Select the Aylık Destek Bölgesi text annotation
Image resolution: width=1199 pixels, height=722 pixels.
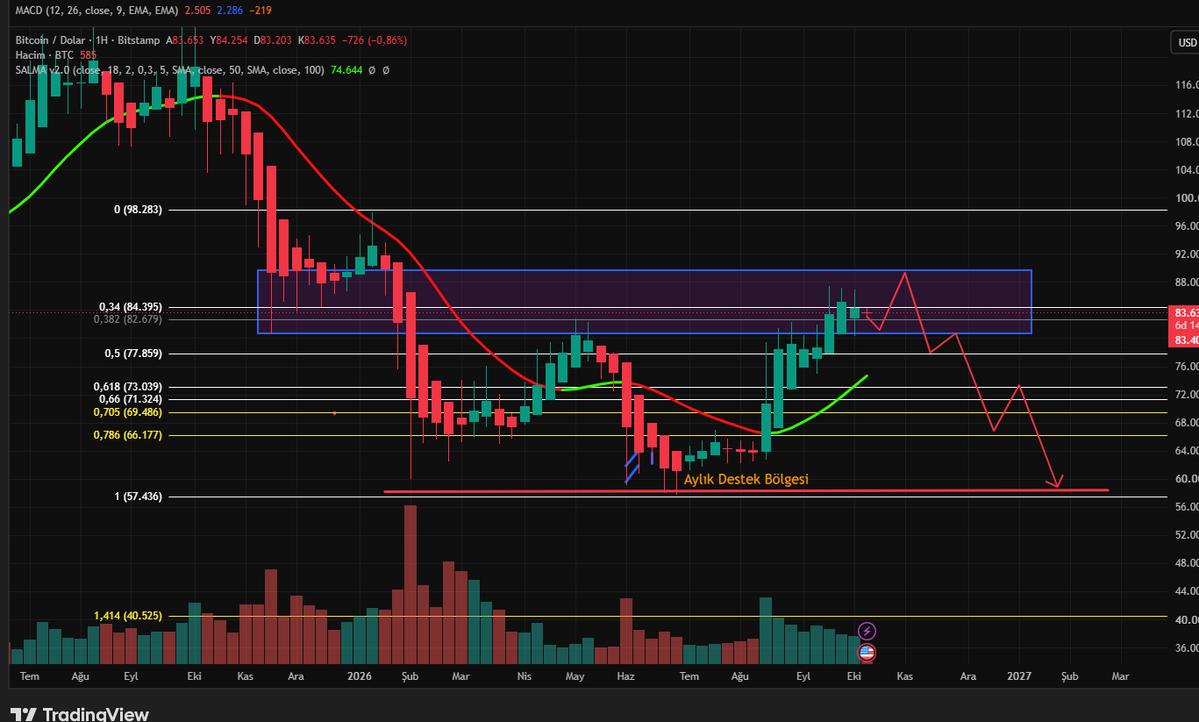[x=746, y=479]
